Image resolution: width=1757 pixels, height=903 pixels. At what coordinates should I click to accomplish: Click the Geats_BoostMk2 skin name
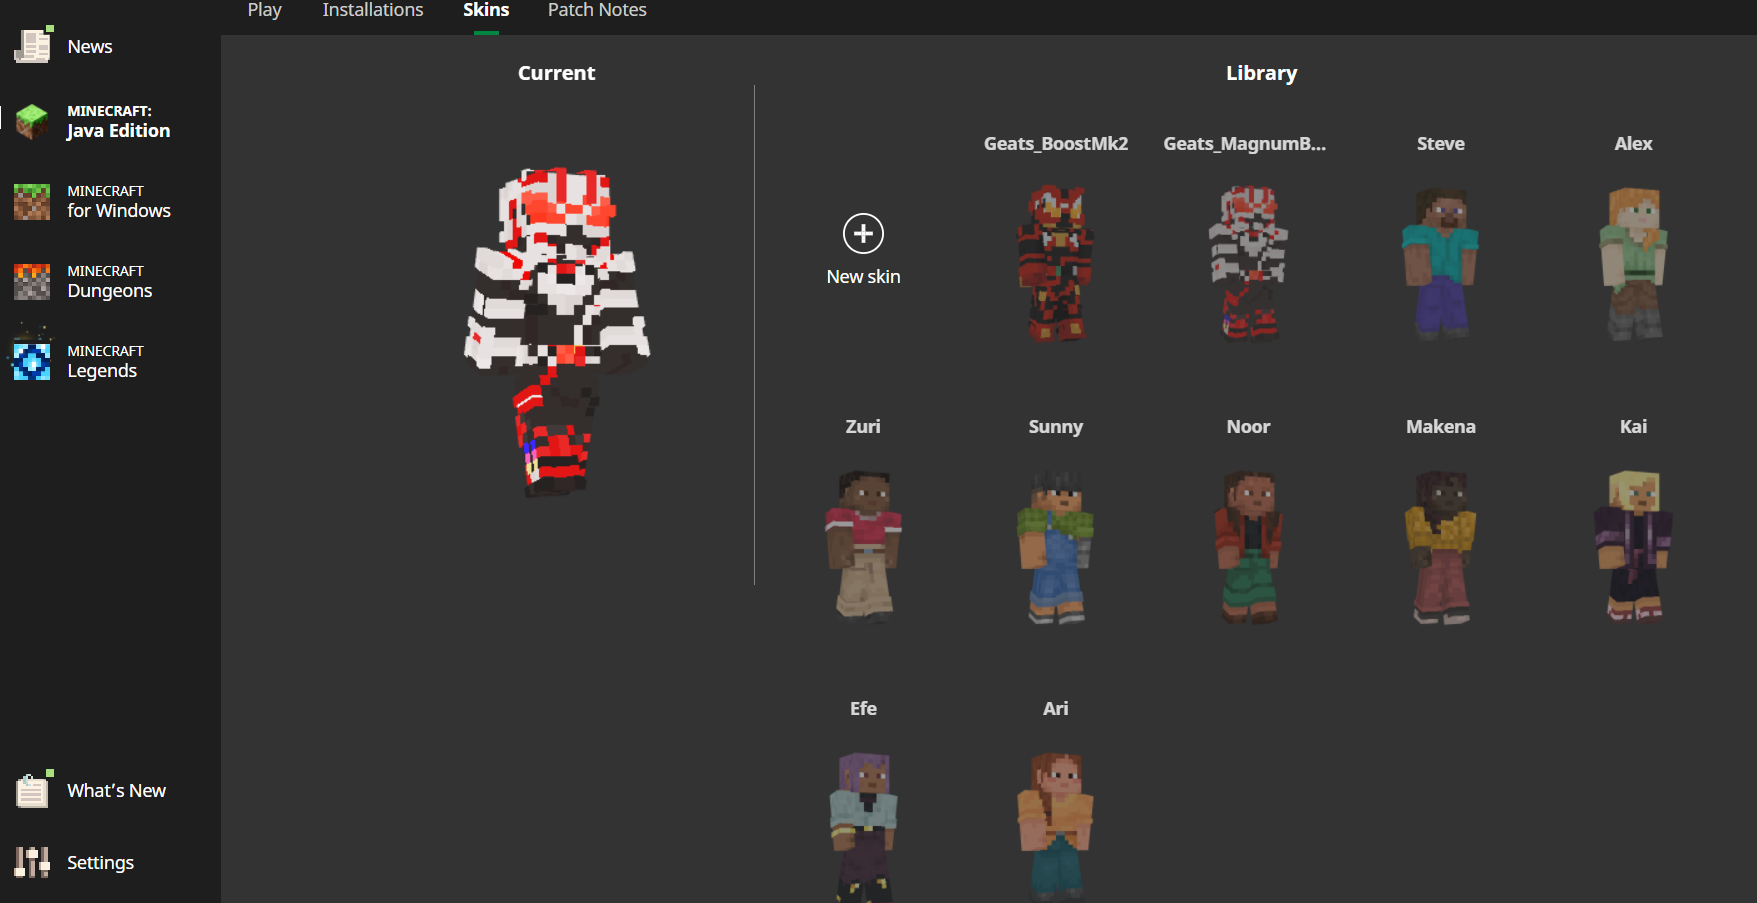(1056, 144)
